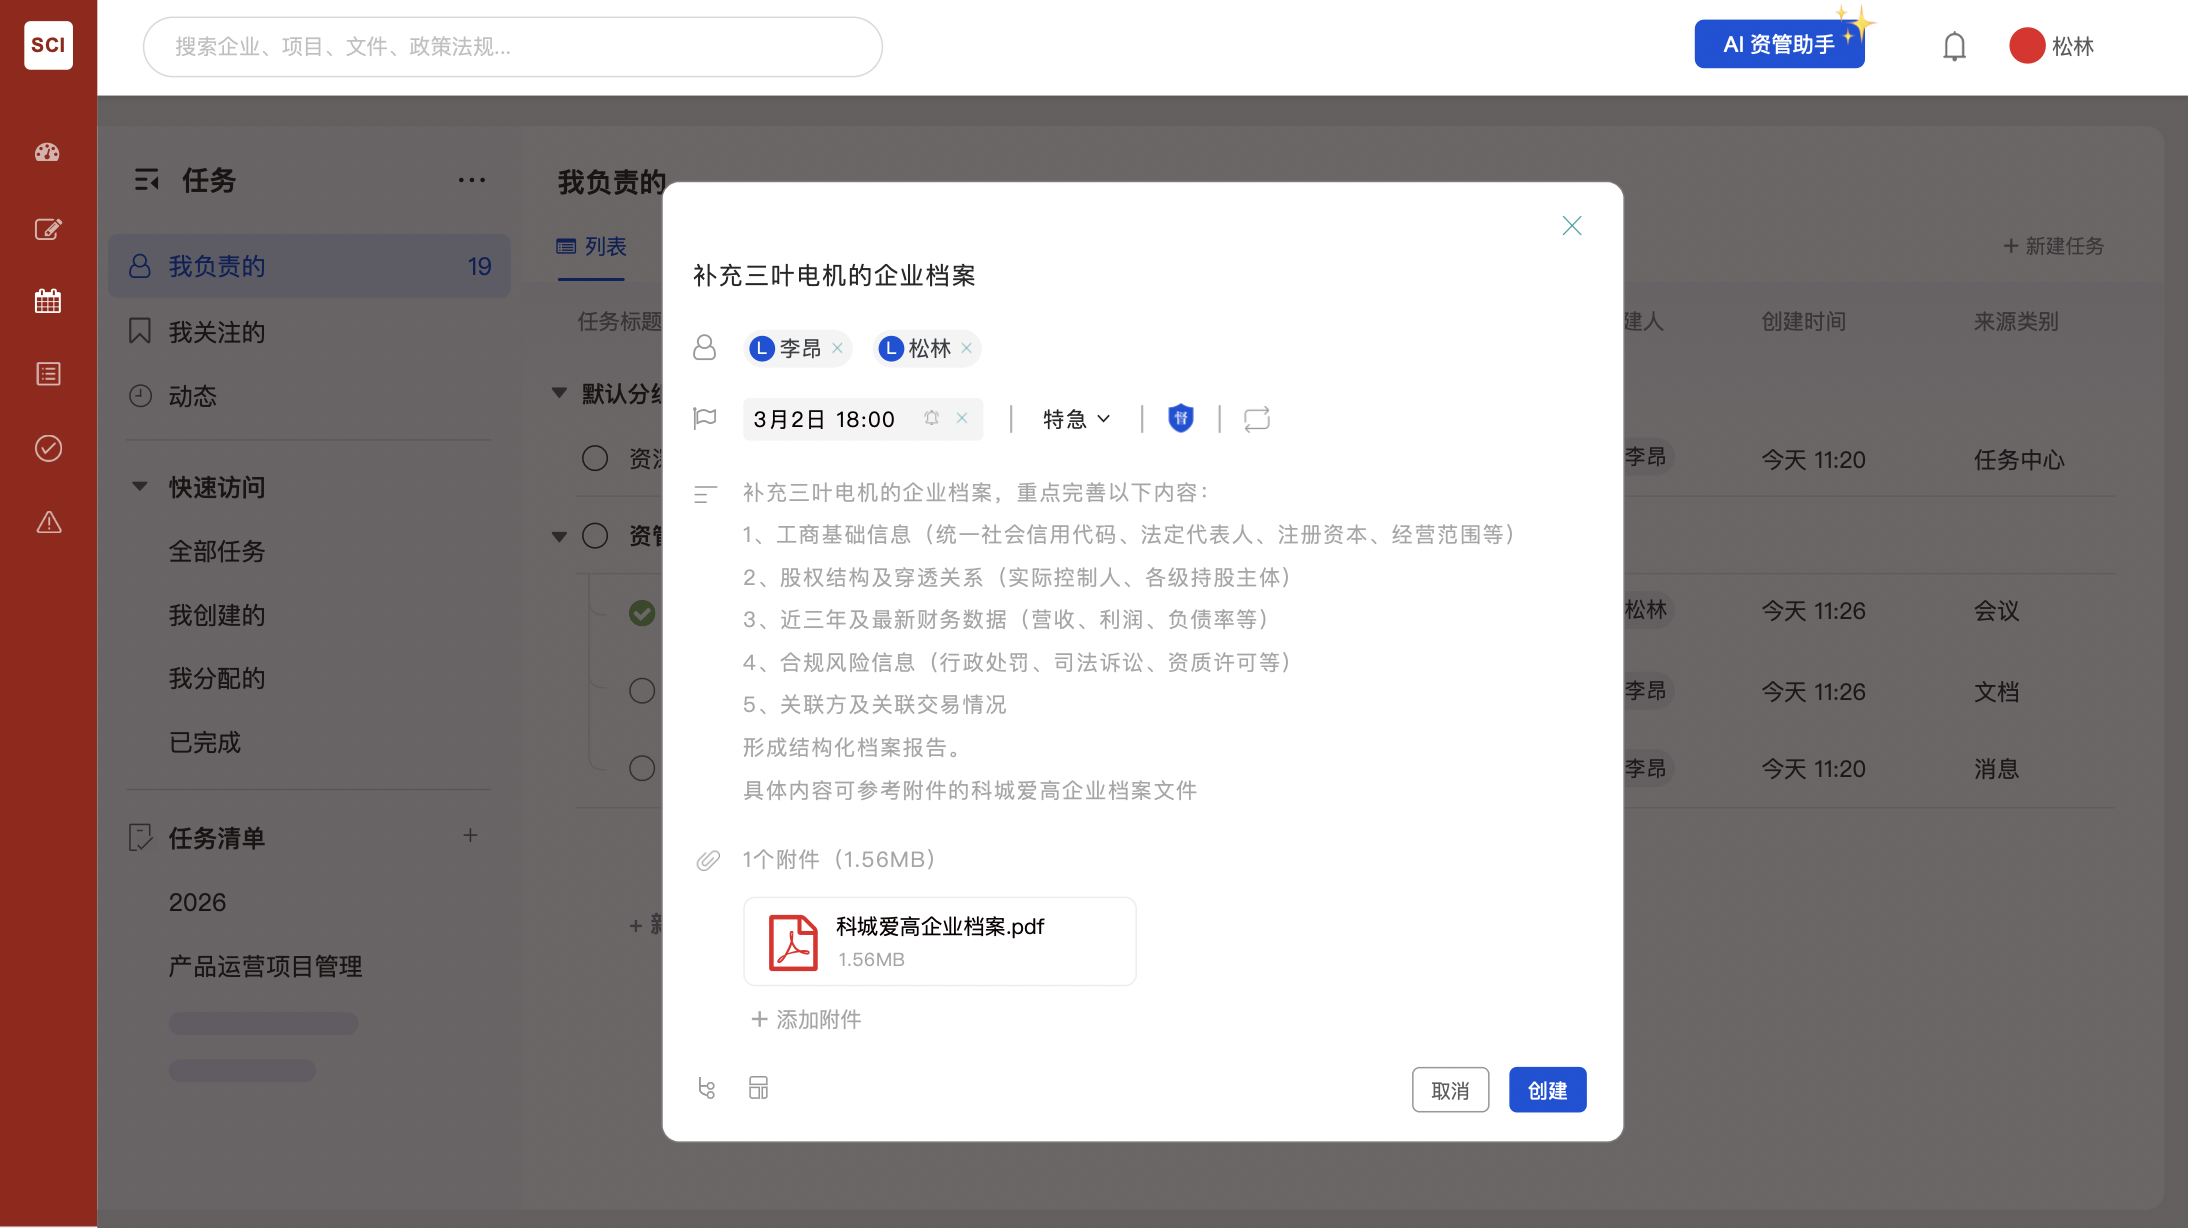Click the 来源类别 column header
This screenshot has width=2188, height=1228.
pos(2016,321)
